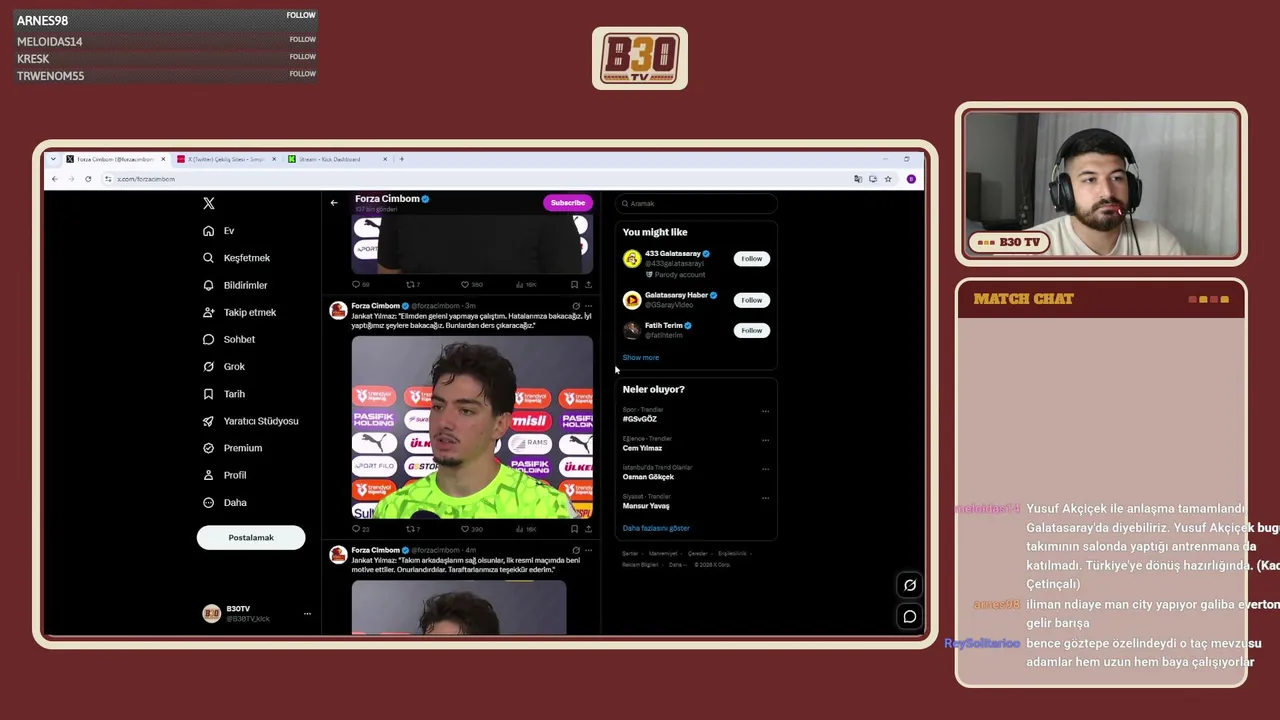The height and width of the screenshot is (720, 1280).
Task: Click the Postalamak post button
Action: click(x=251, y=538)
